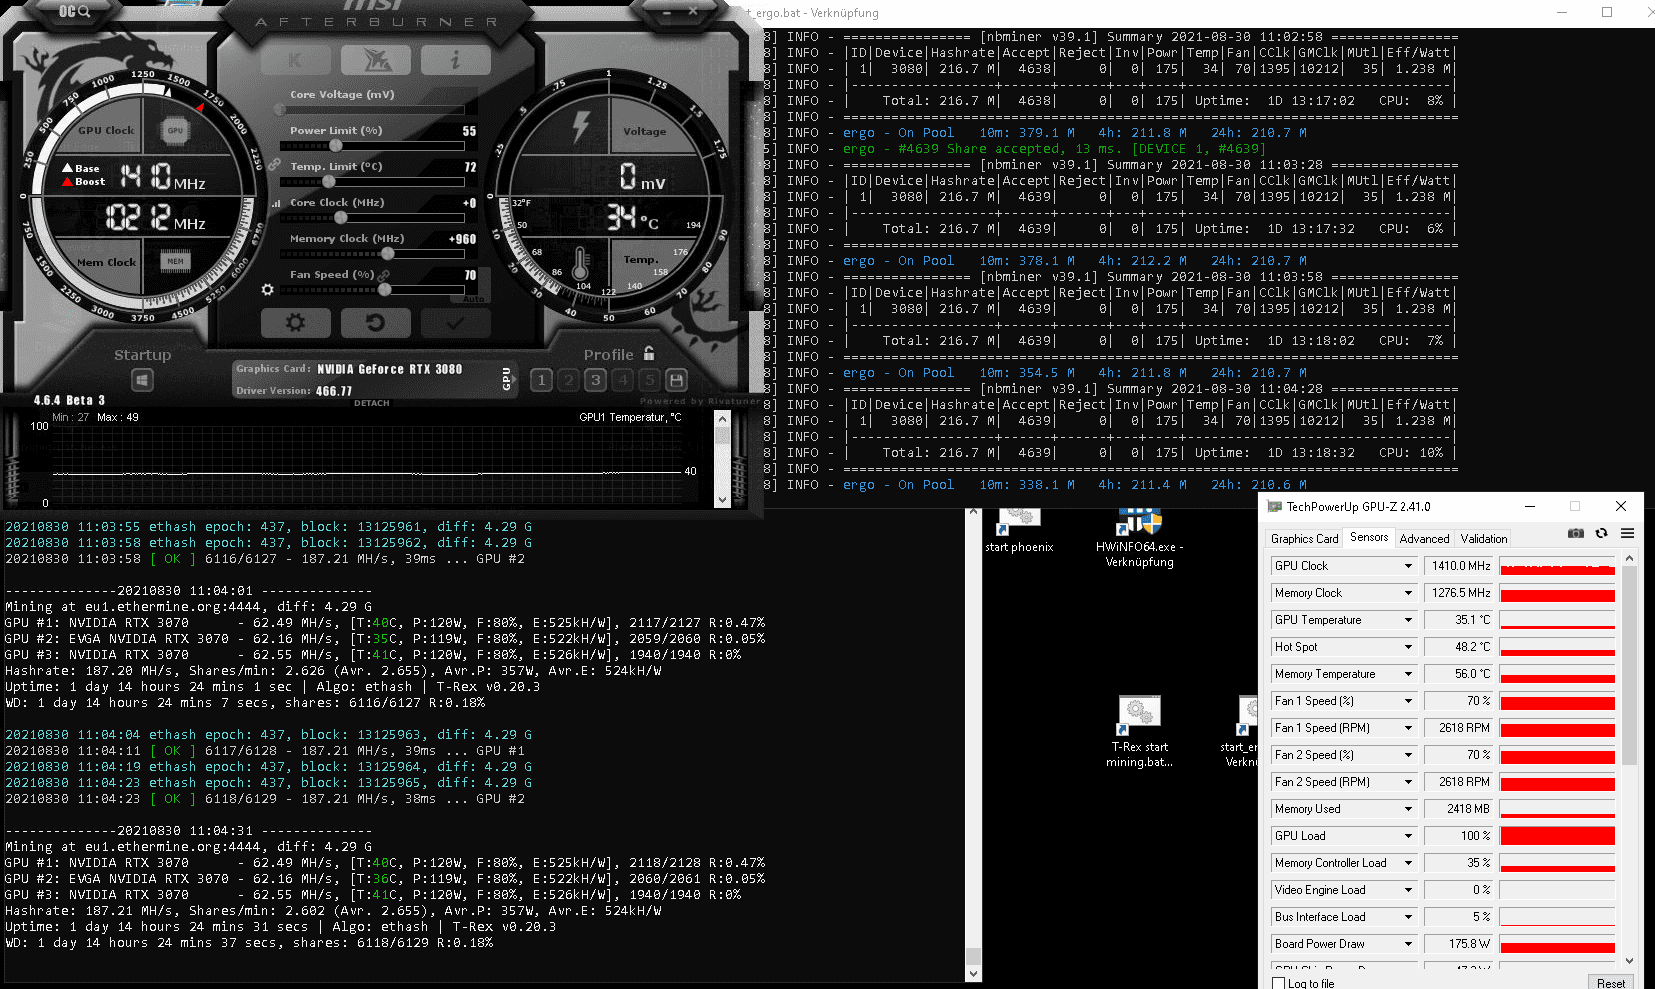
Task: Click the Kombustor K button
Action: point(295,60)
